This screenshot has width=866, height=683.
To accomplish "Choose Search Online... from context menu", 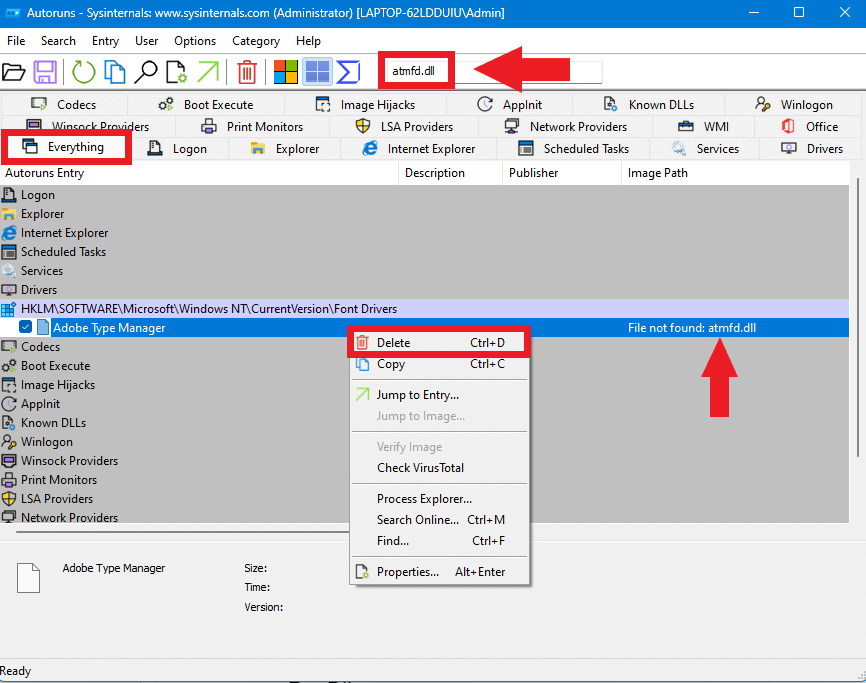I will 440,520.
